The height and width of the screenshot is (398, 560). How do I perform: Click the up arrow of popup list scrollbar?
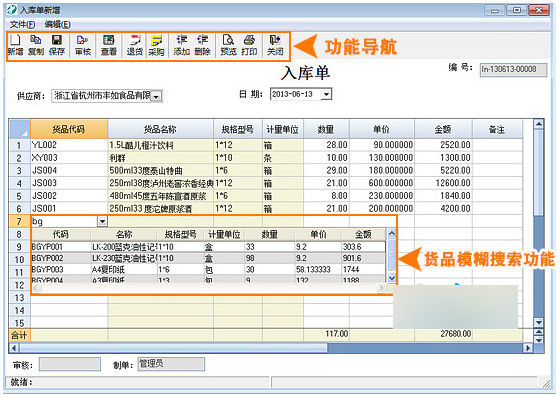click(x=392, y=234)
